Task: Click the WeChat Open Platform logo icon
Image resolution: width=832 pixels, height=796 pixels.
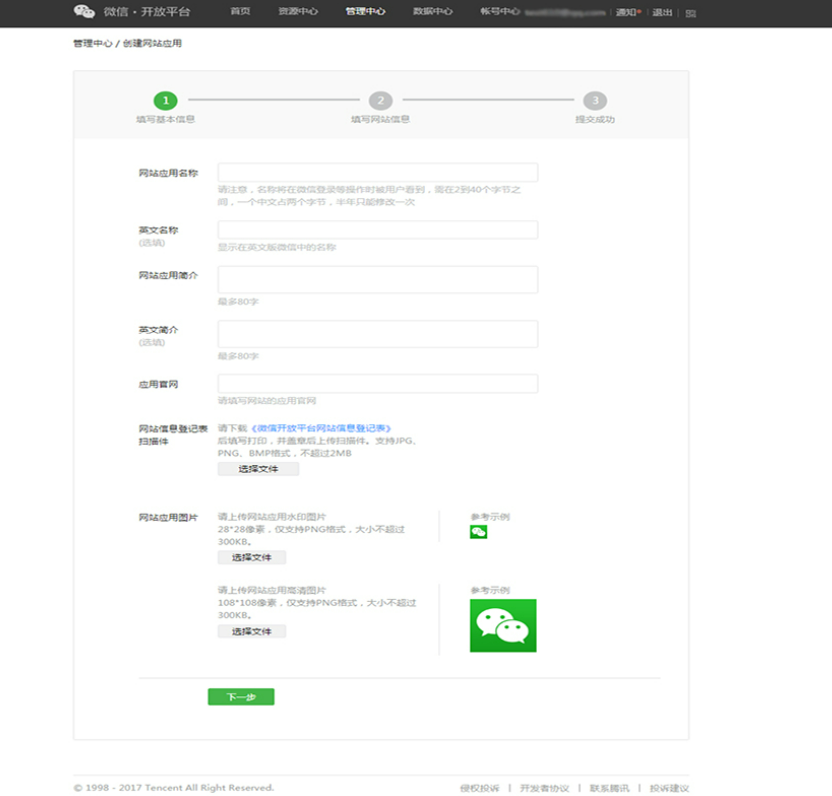Action: coord(84,11)
